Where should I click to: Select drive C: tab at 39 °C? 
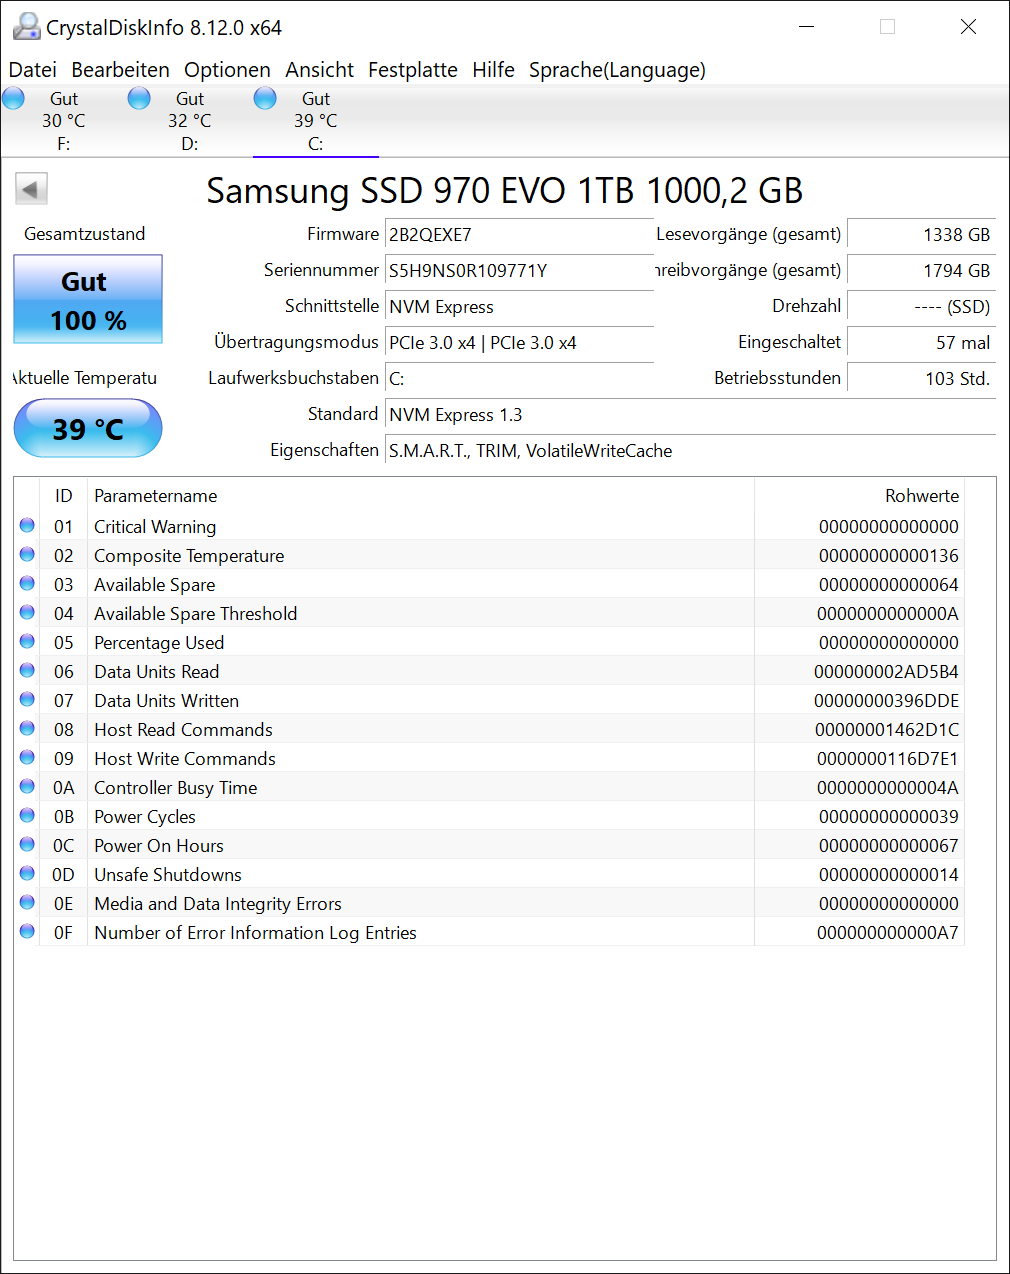click(x=315, y=121)
